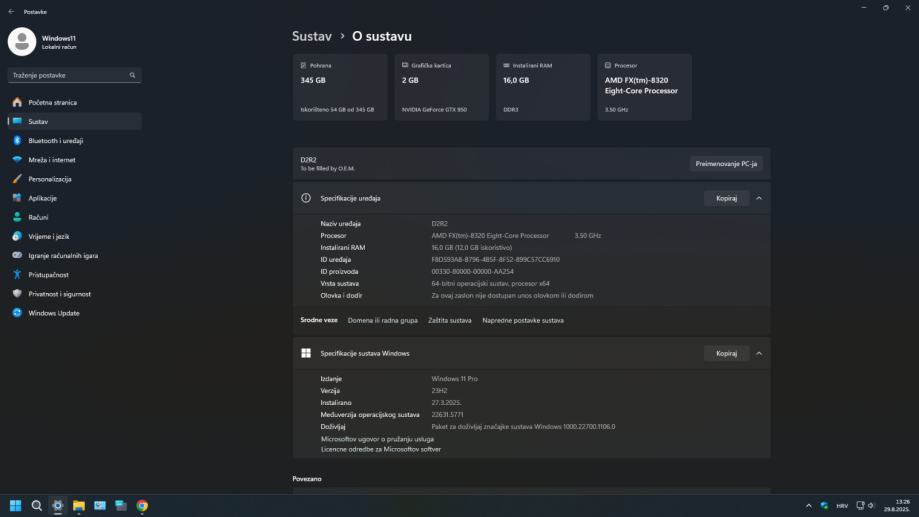Click the HRV language indicator
The width and height of the screenshot is (919, 517).
coord(842,506)
